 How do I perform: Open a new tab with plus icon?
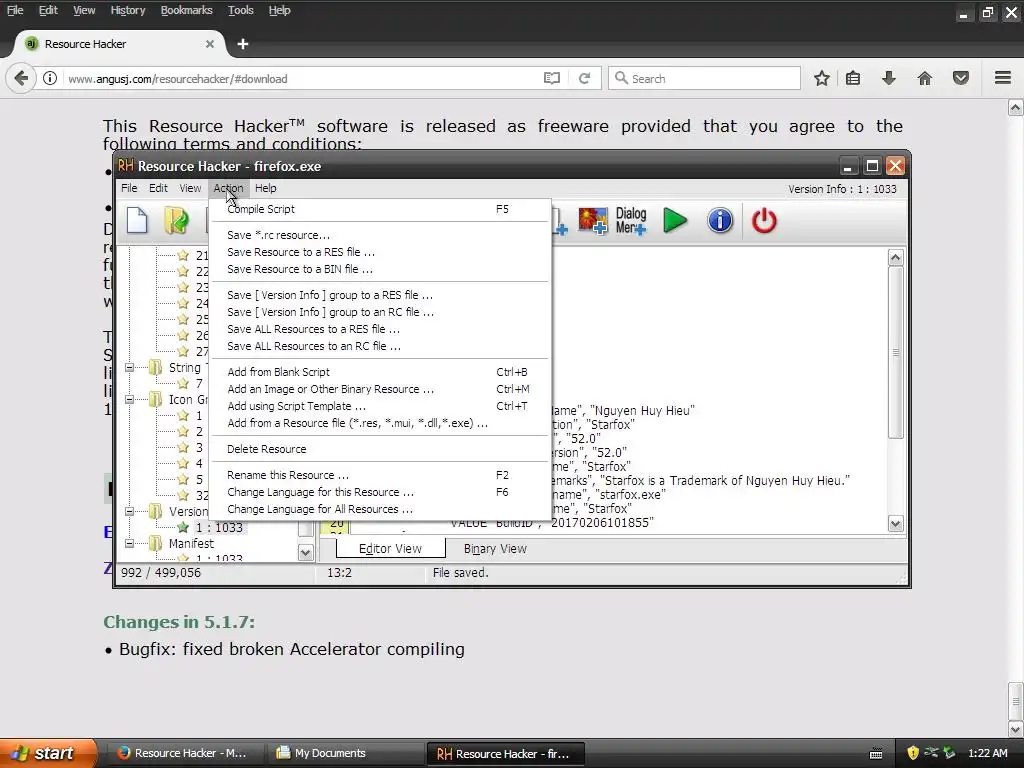coord(243,44)
